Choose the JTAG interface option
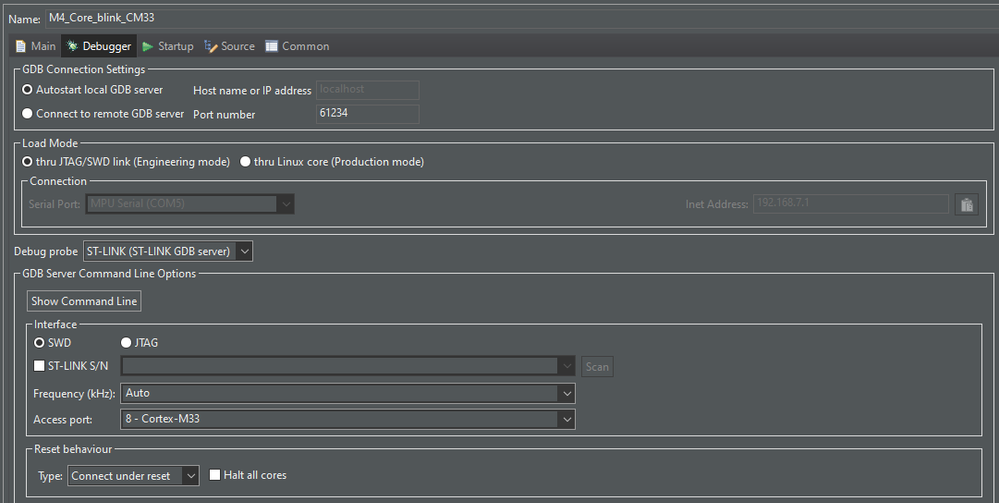The width and height of the screenshot is (999, 503). click(x=126, y=343)
